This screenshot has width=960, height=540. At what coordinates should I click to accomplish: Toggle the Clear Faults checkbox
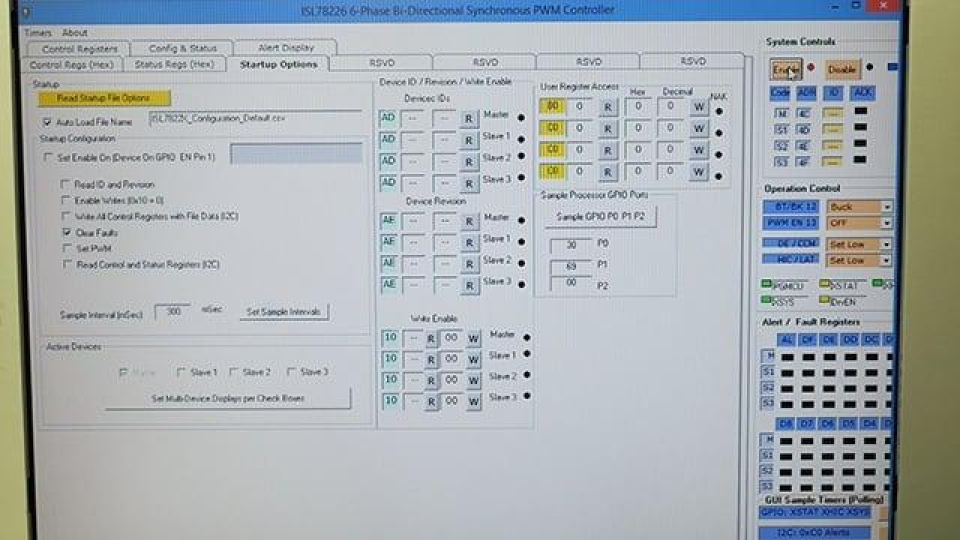[x=67, y=232]
